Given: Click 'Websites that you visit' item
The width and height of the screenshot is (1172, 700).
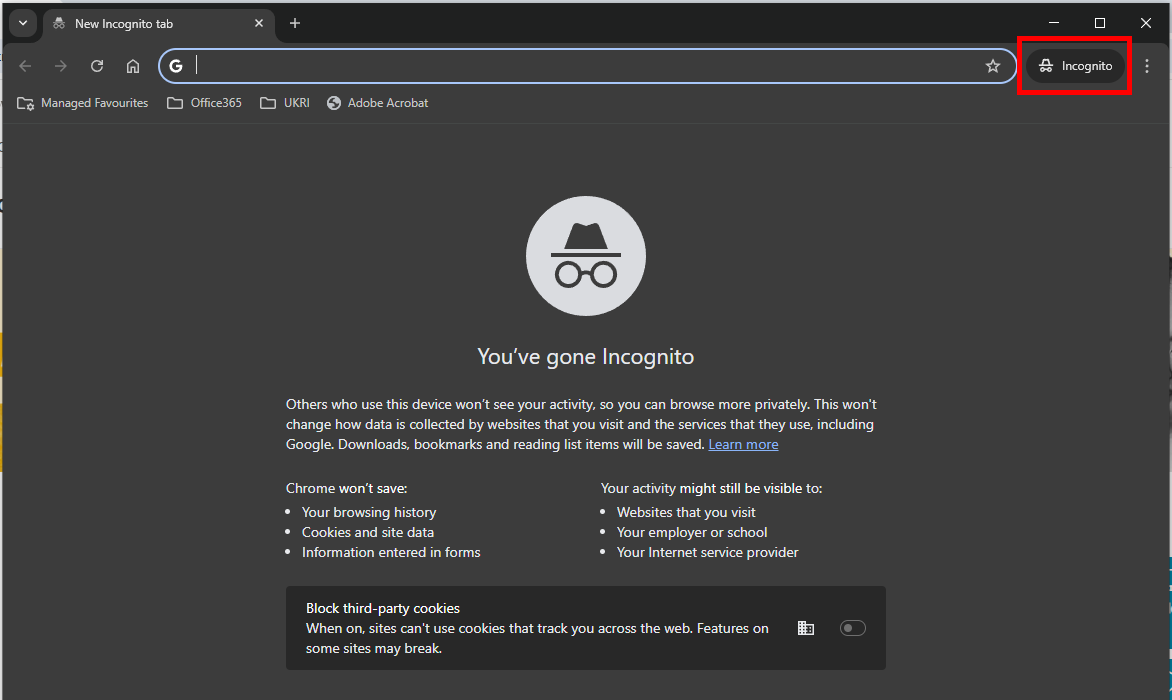Looking at the screenshot, I should pos(686,512).
